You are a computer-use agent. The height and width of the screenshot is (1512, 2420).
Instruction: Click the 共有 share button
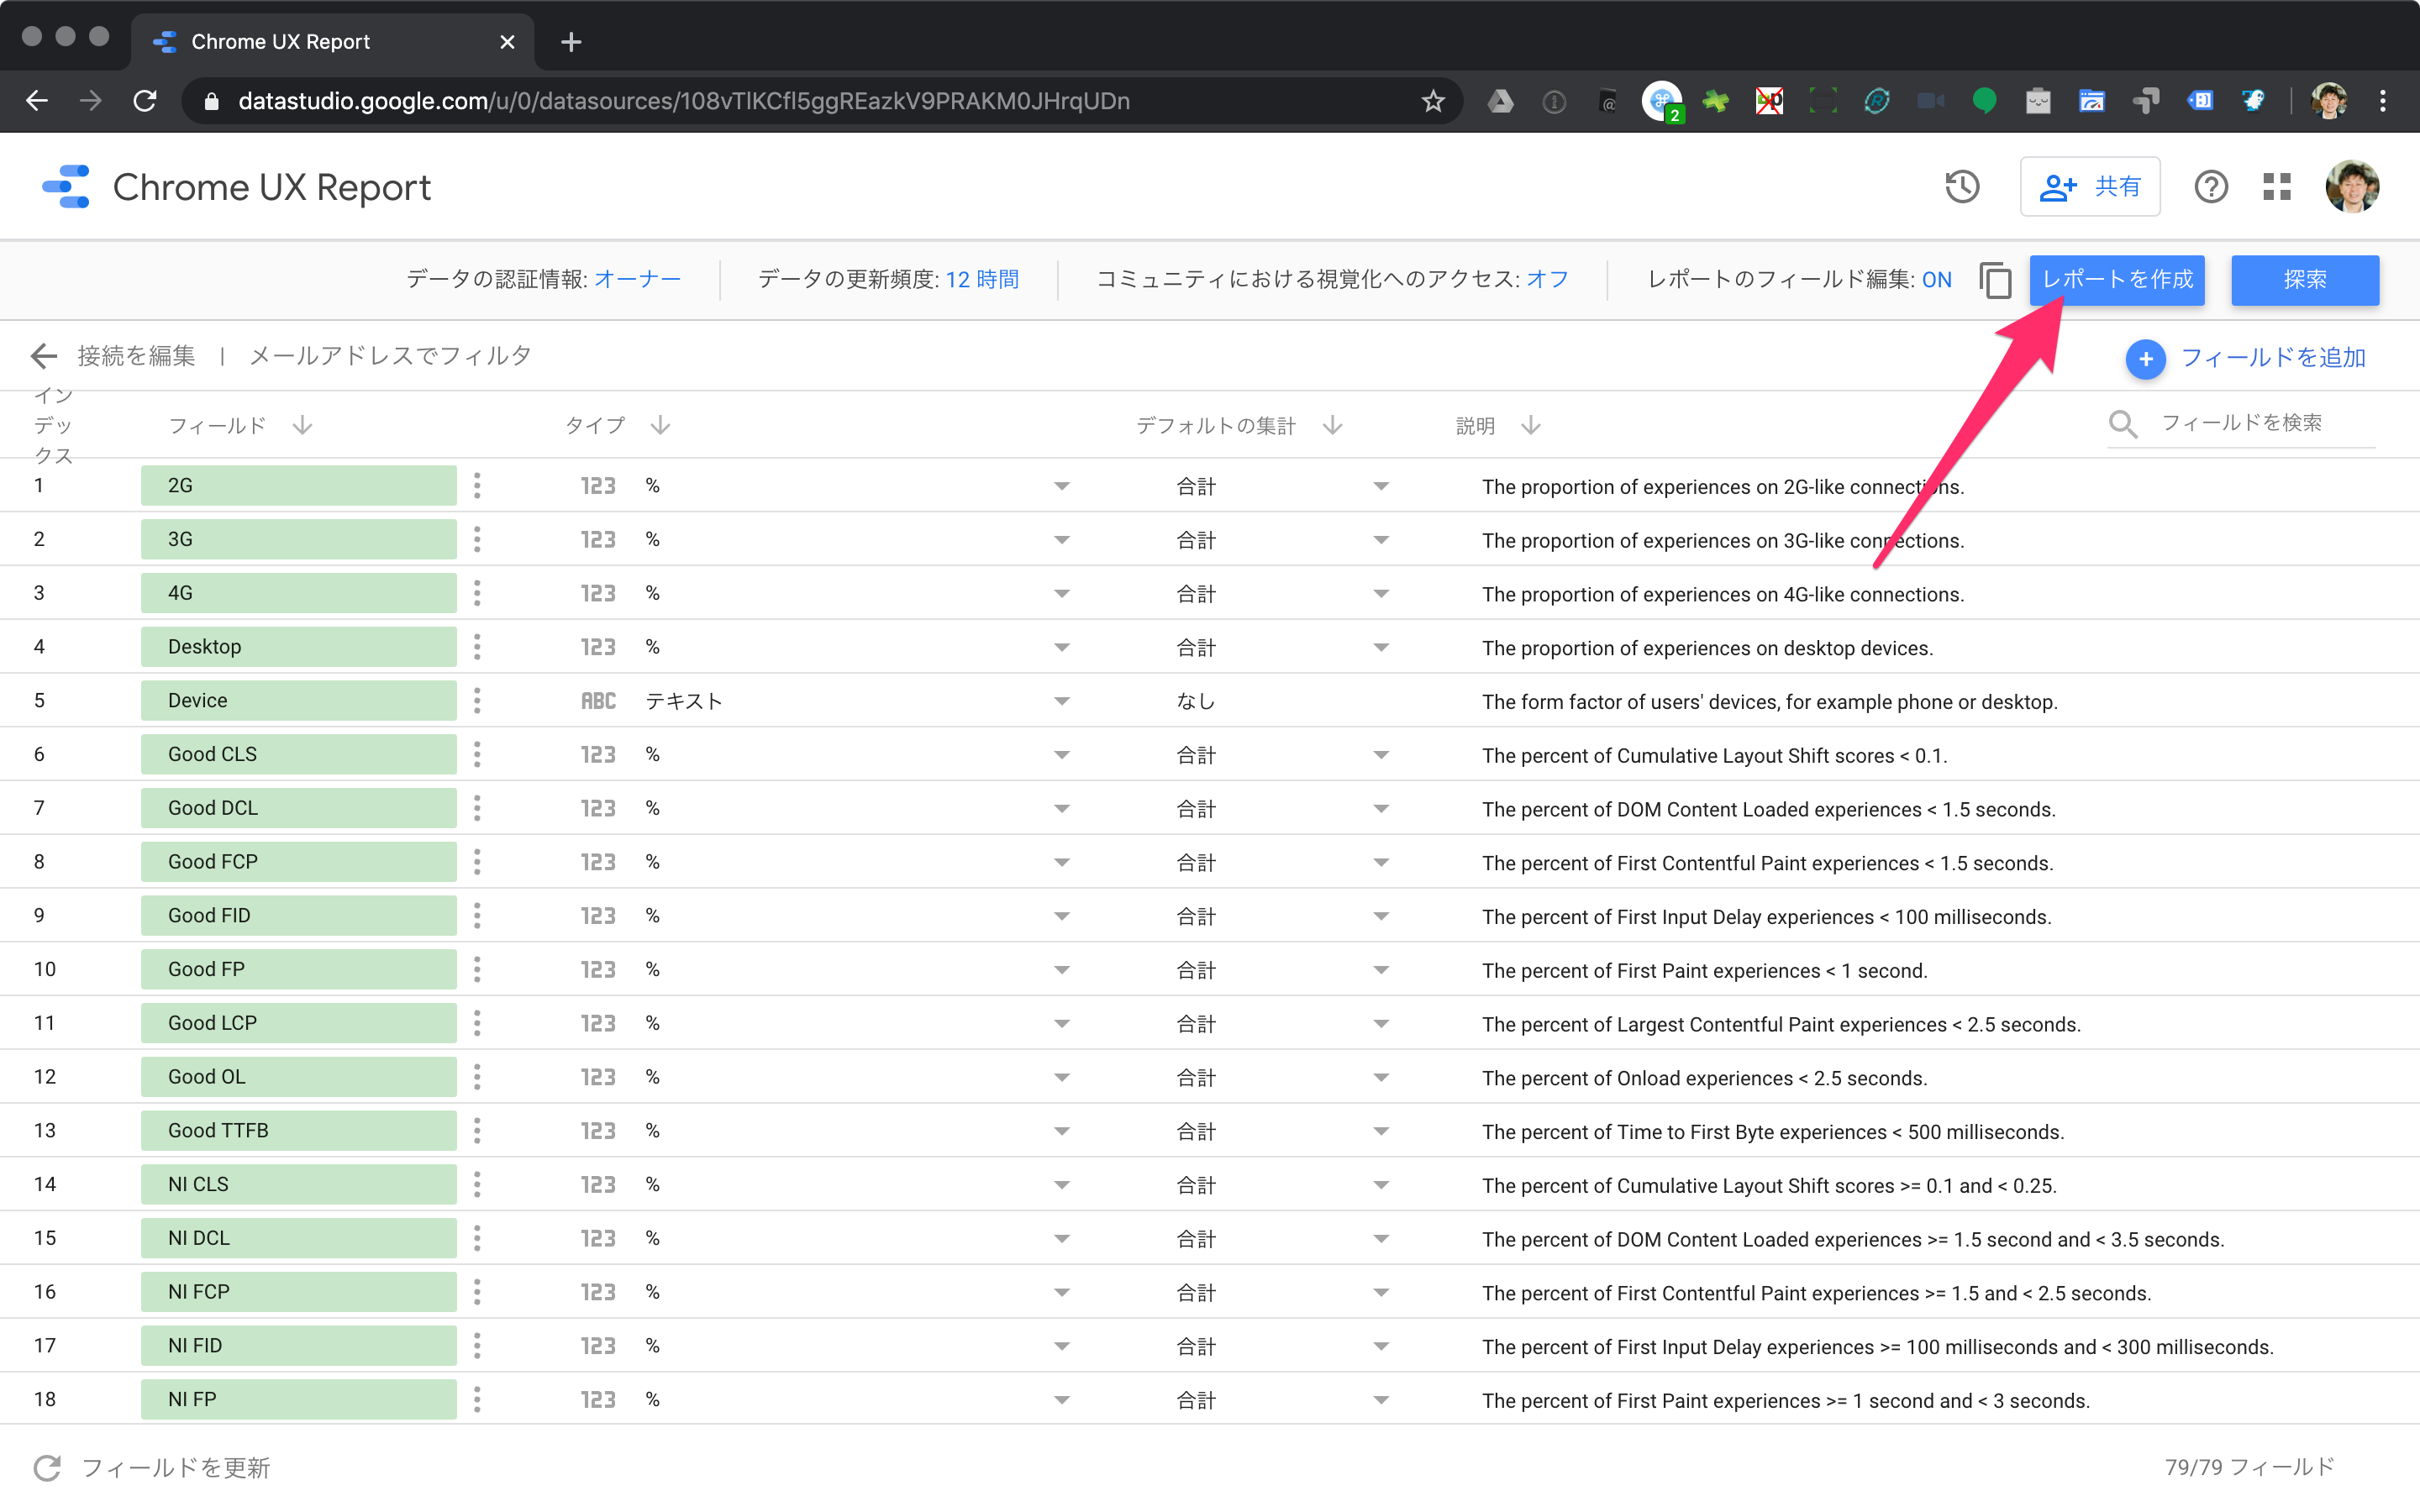[2090, 187]
